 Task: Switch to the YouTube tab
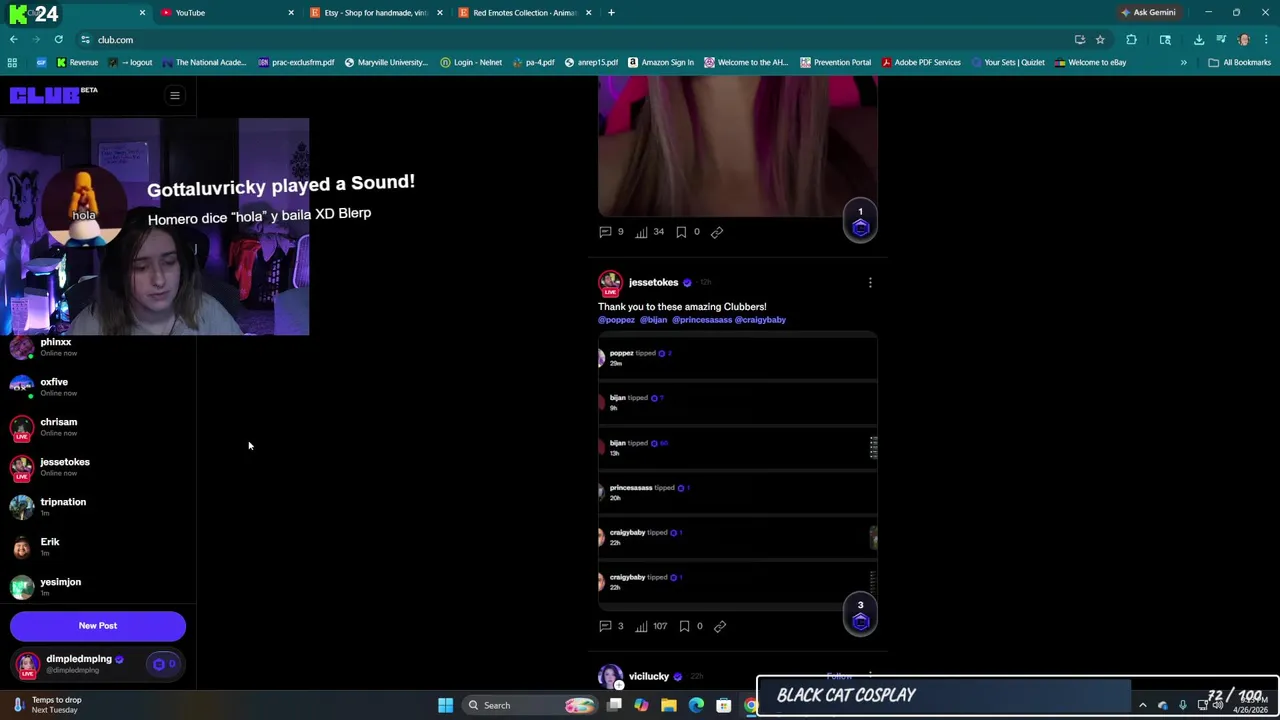(x=225, y=13)
